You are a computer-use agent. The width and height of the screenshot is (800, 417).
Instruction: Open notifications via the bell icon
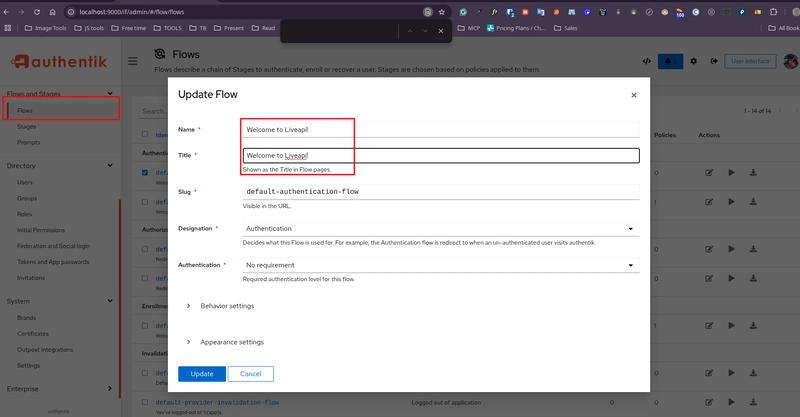[670, 61]
